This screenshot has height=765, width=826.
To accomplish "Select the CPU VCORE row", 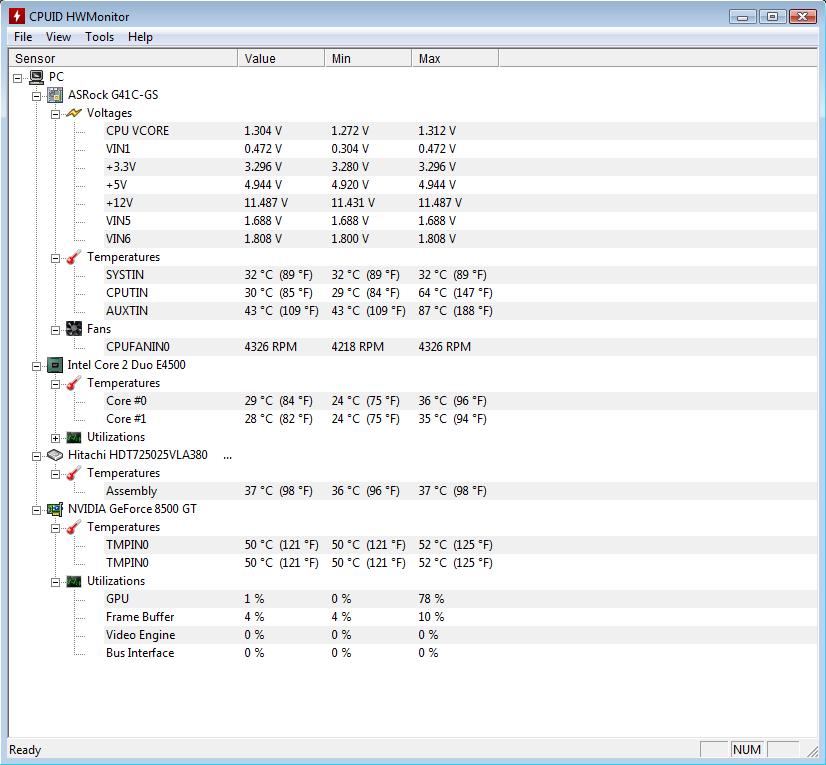I will (x=461, y=131).
